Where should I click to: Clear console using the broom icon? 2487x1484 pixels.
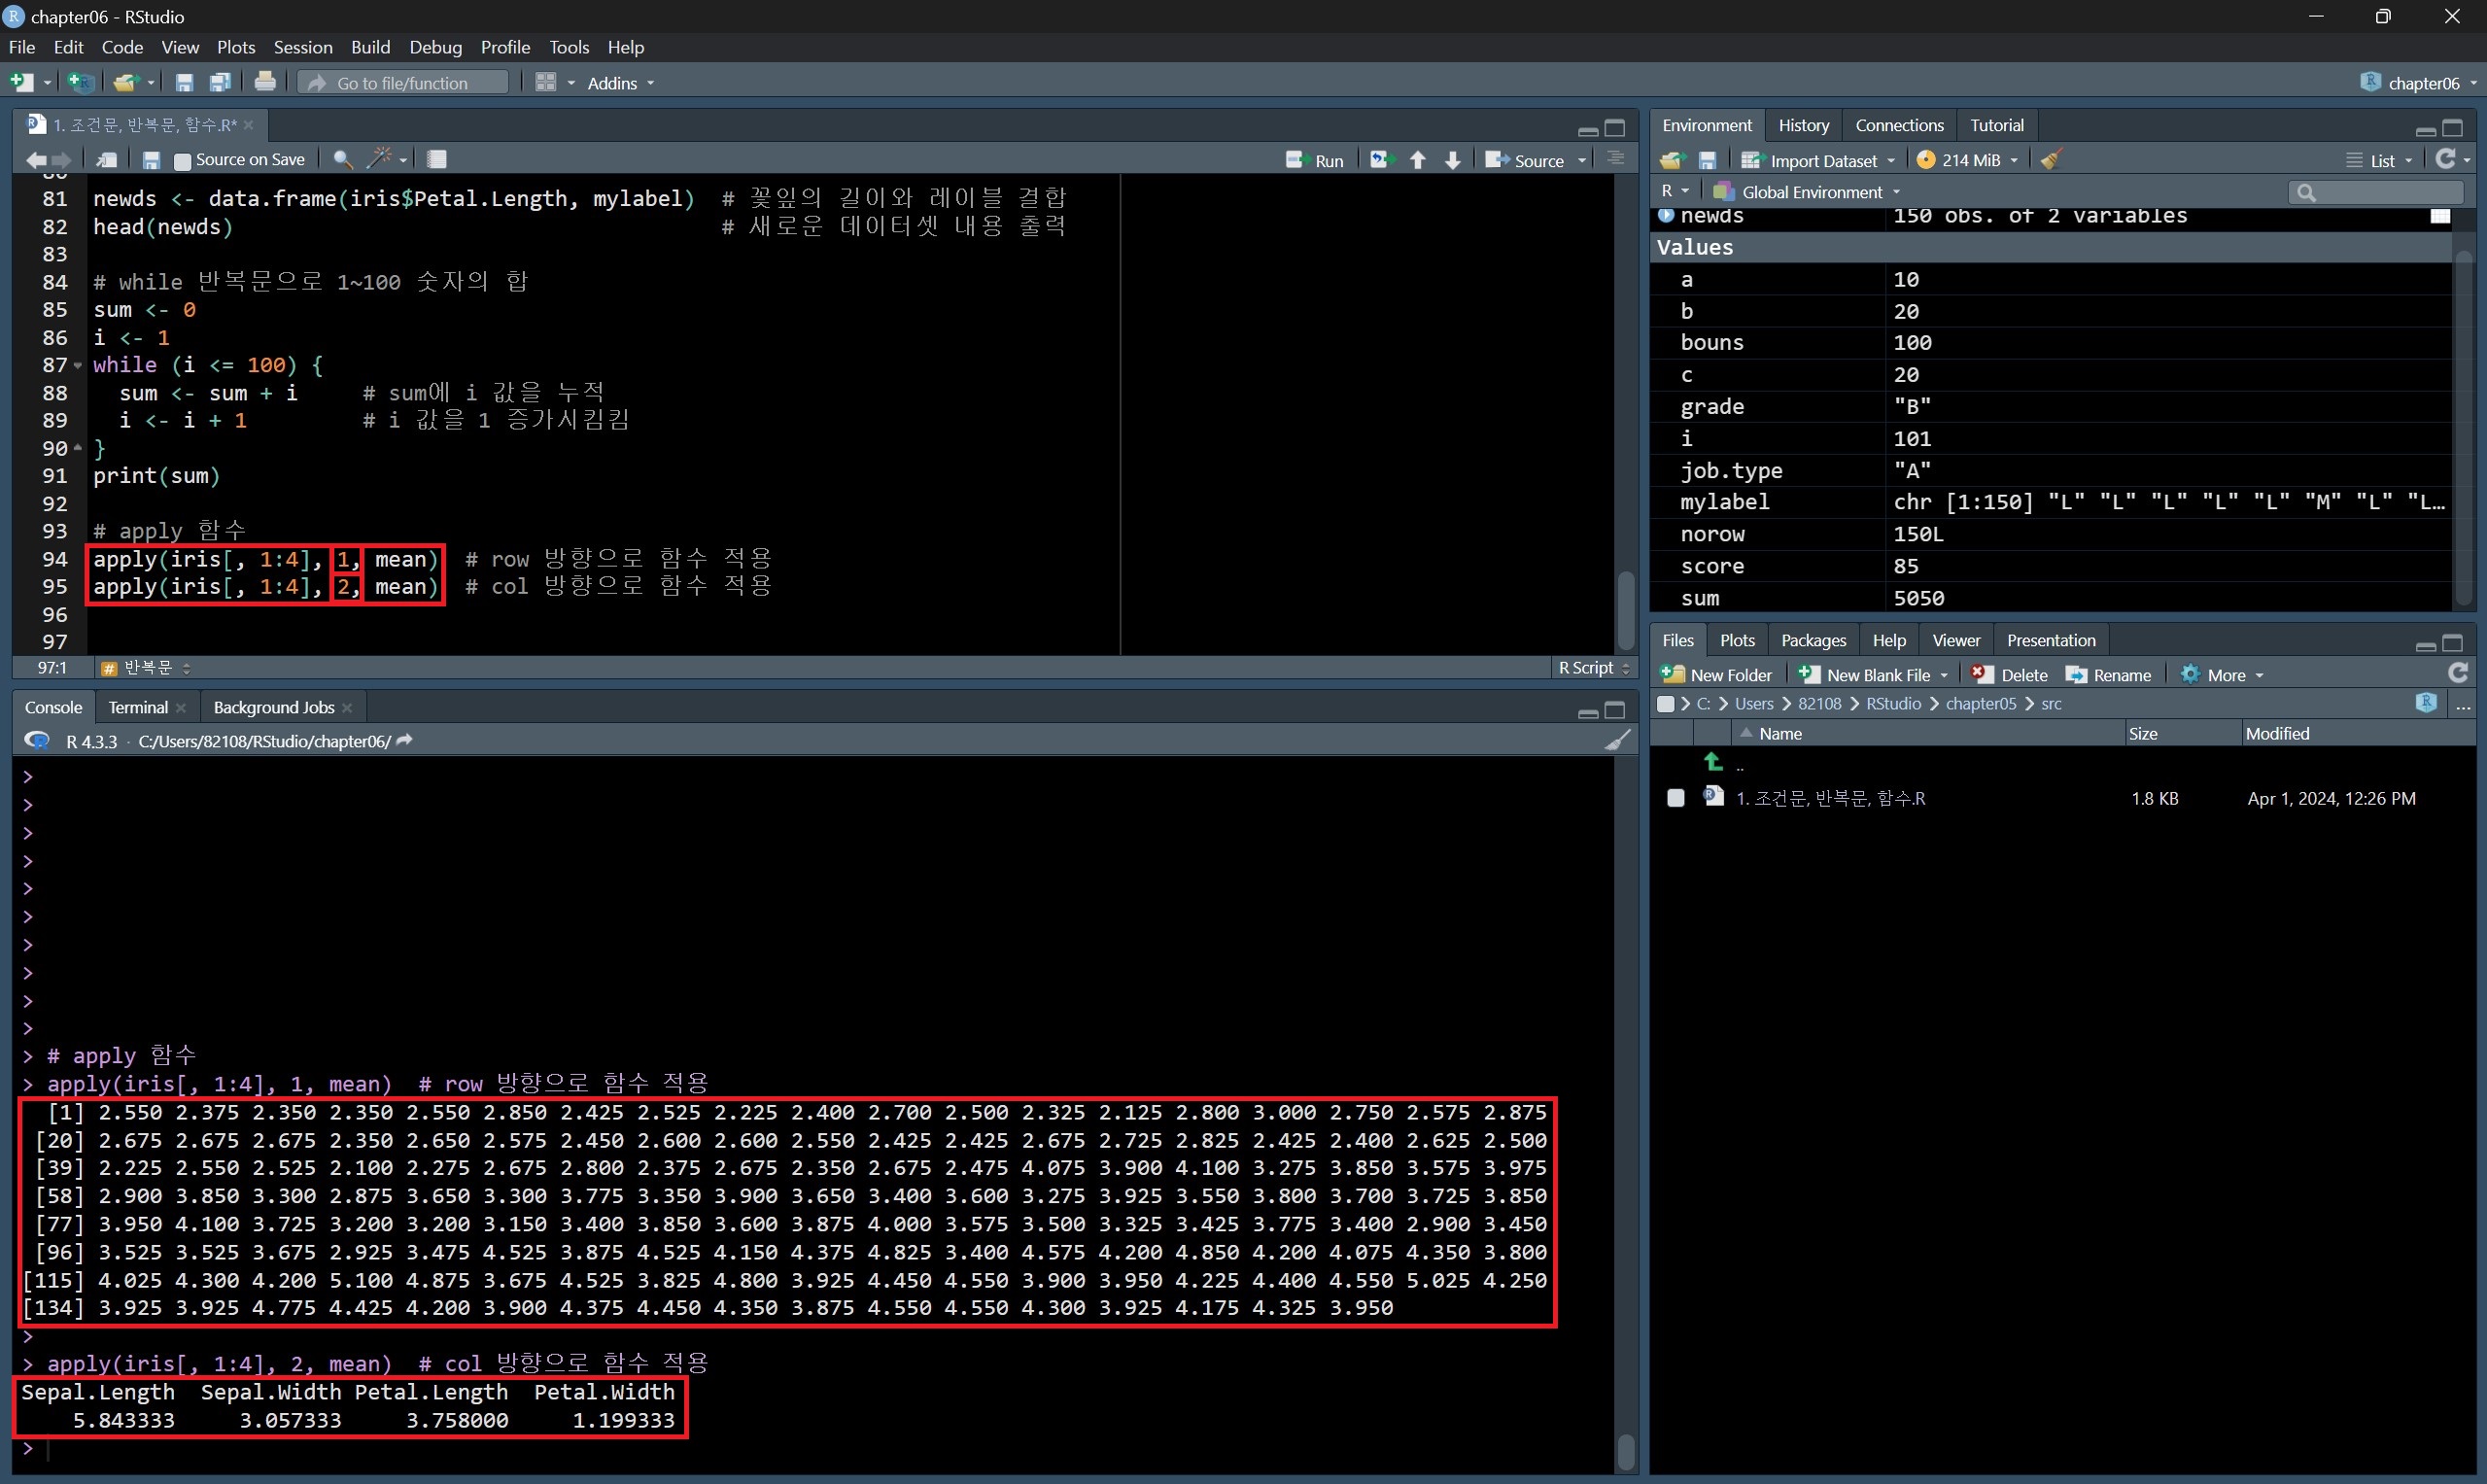(1617, 740)
